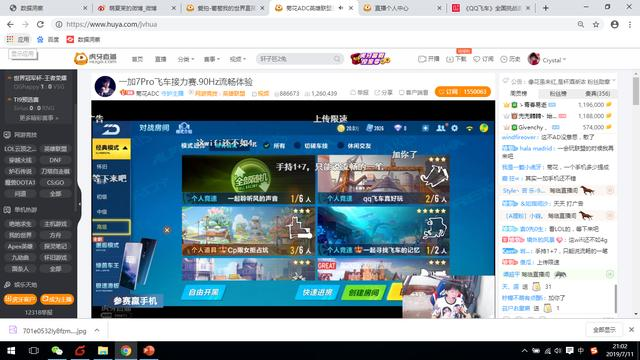Reload the Huya page
The image size is (640, 360).
40,24
